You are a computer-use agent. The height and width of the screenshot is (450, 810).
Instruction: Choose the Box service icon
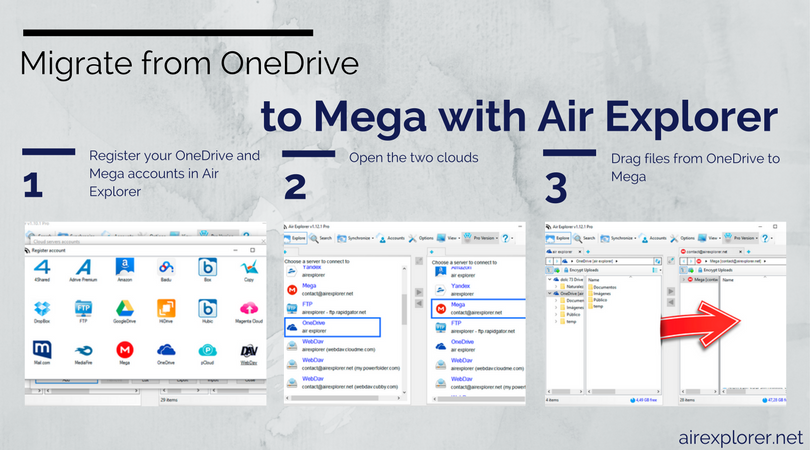[x=207, y=268]
